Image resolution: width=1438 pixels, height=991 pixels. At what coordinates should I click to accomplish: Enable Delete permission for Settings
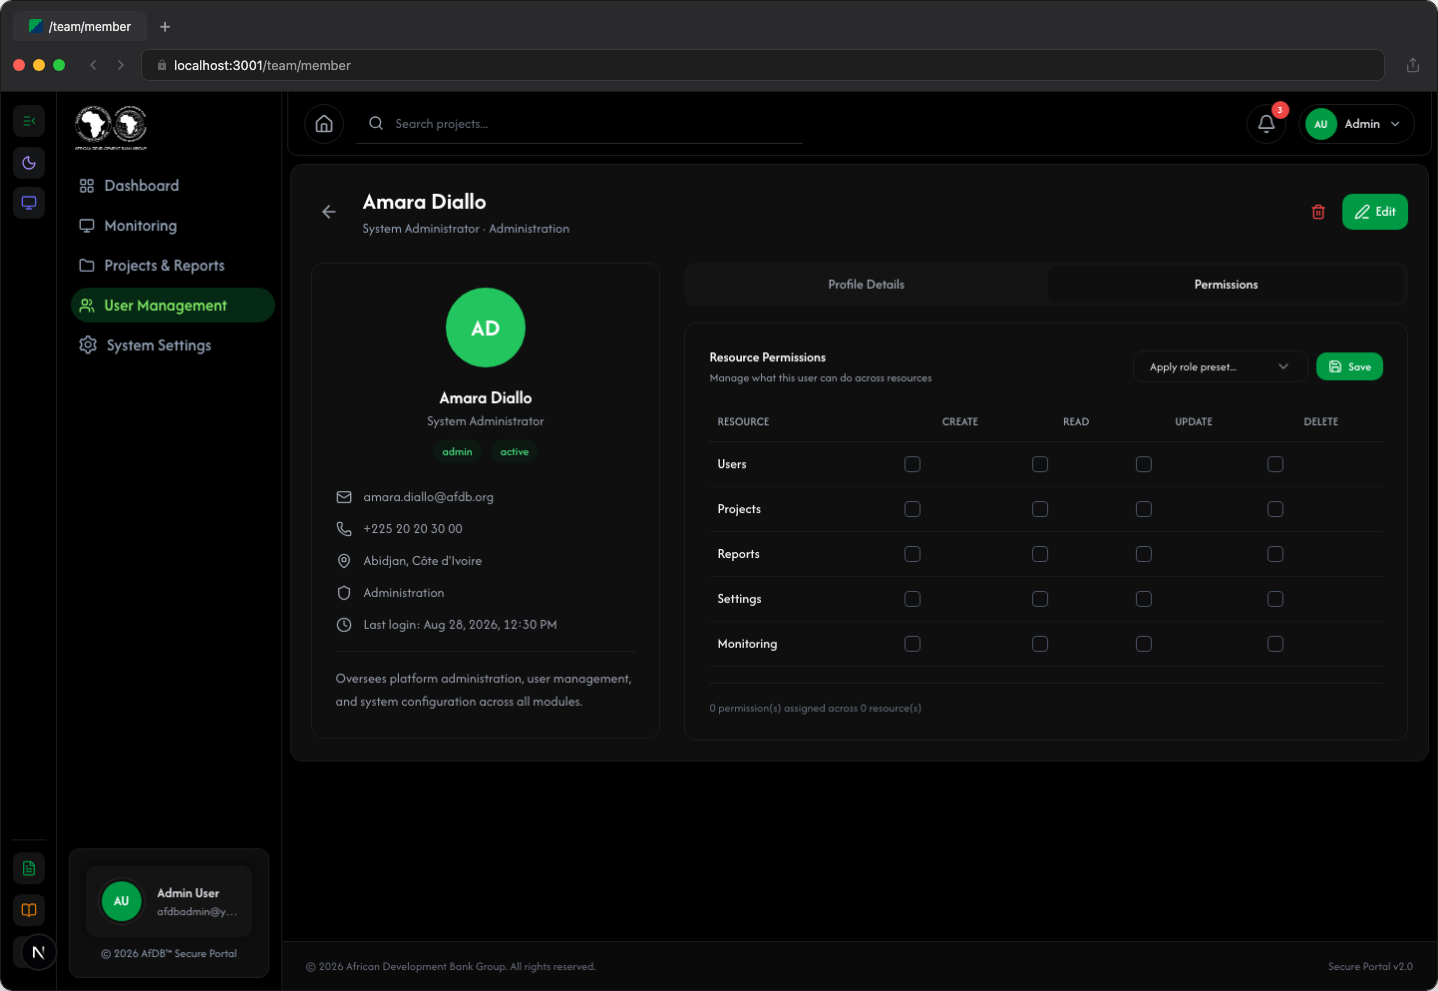tap(1275, 599)
